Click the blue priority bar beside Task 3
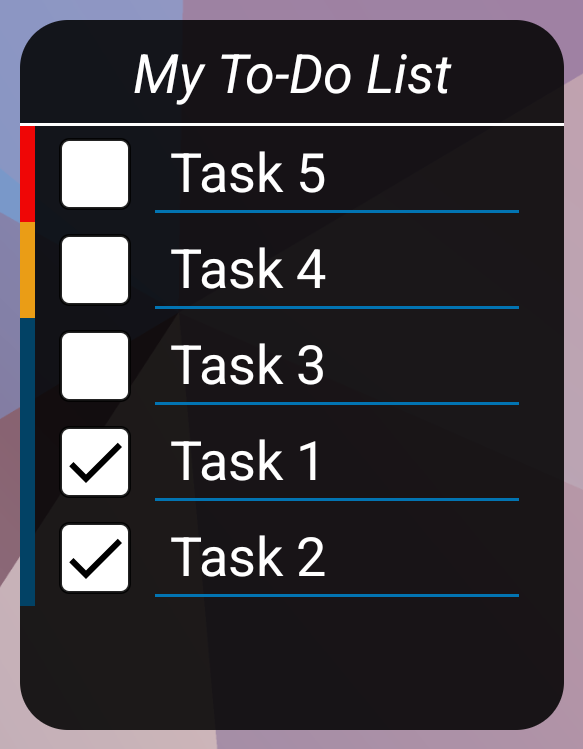This screenshot has height=749, width=583. click(x=27, y=366)
